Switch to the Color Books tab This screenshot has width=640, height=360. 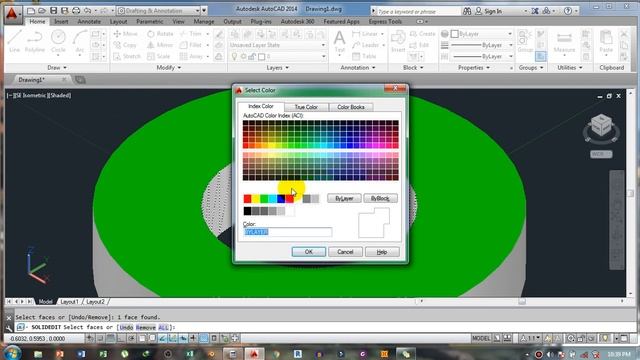[351, 107]
